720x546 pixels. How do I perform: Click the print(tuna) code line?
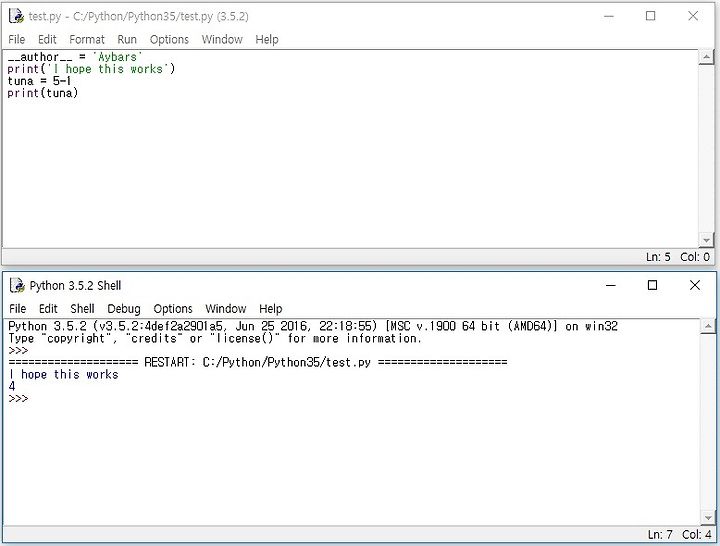pos(43,93)
